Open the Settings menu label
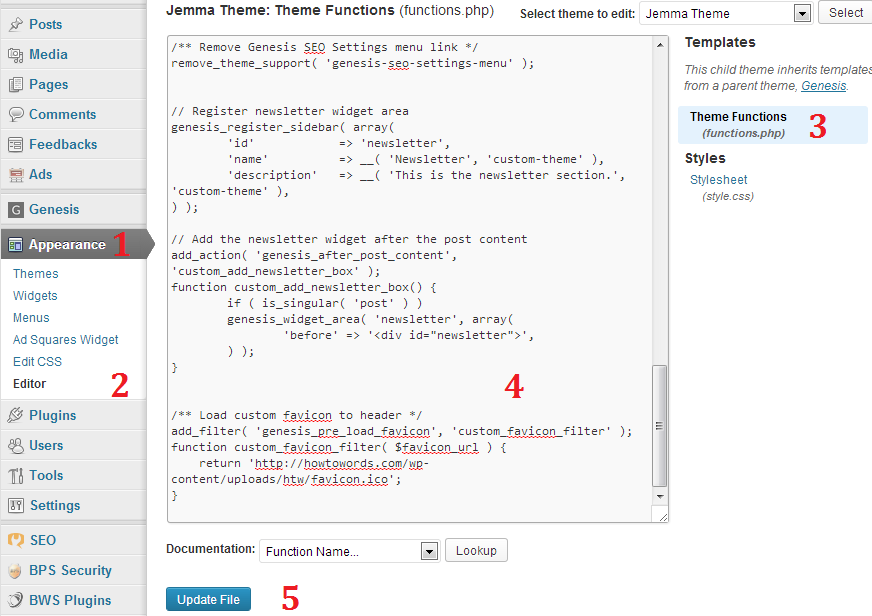This screenshot has height=616, width=872. tap(55, 505)
